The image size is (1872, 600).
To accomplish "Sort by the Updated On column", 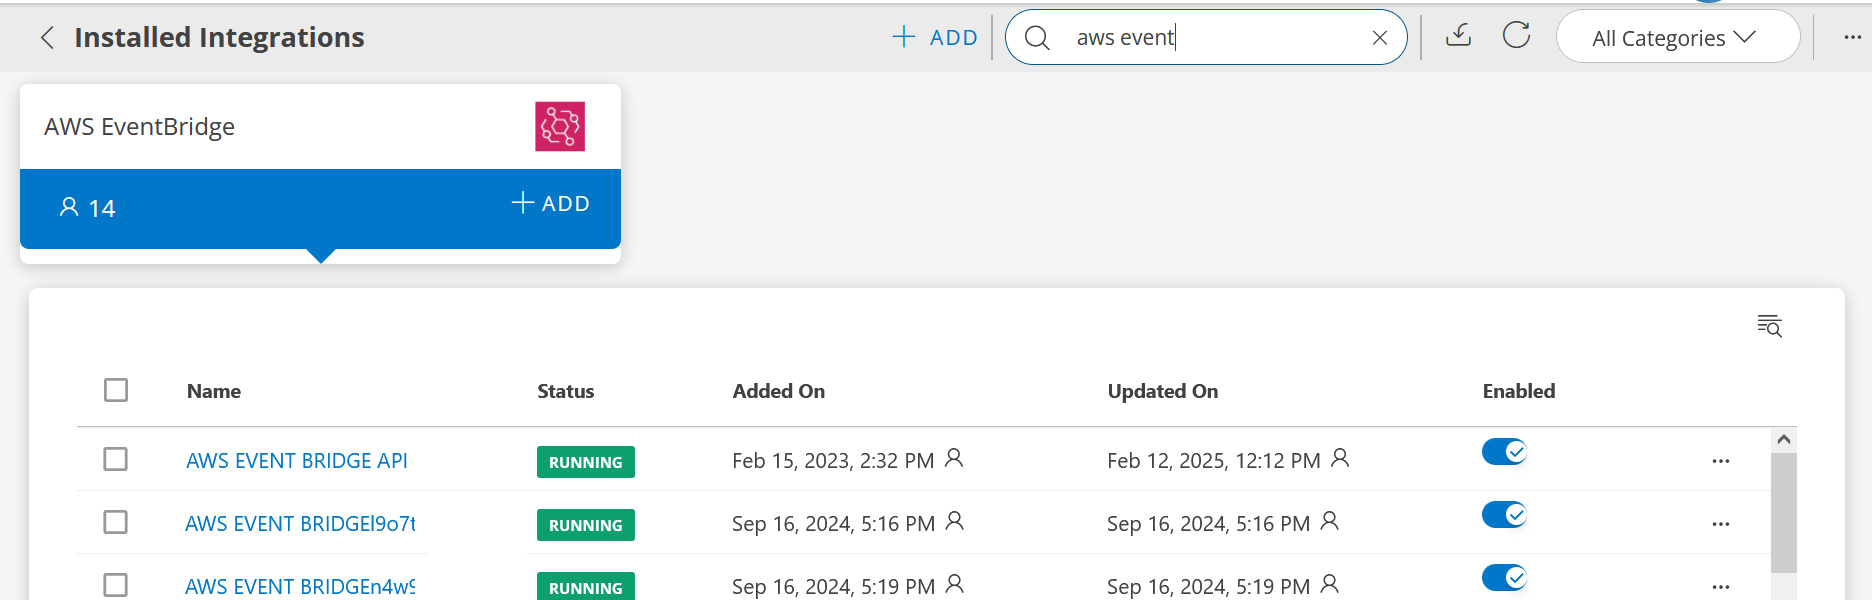I will [1163, 392].
